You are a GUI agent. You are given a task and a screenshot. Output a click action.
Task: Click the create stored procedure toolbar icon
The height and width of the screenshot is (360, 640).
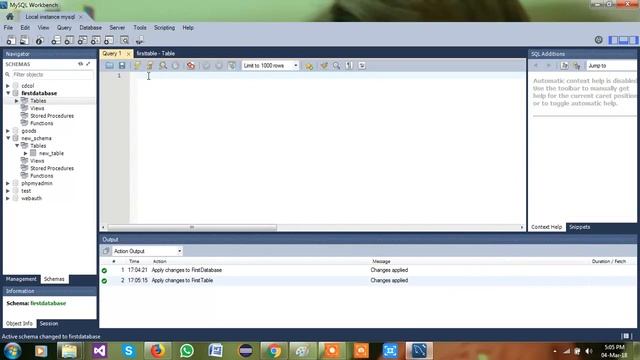click(96, 40)
